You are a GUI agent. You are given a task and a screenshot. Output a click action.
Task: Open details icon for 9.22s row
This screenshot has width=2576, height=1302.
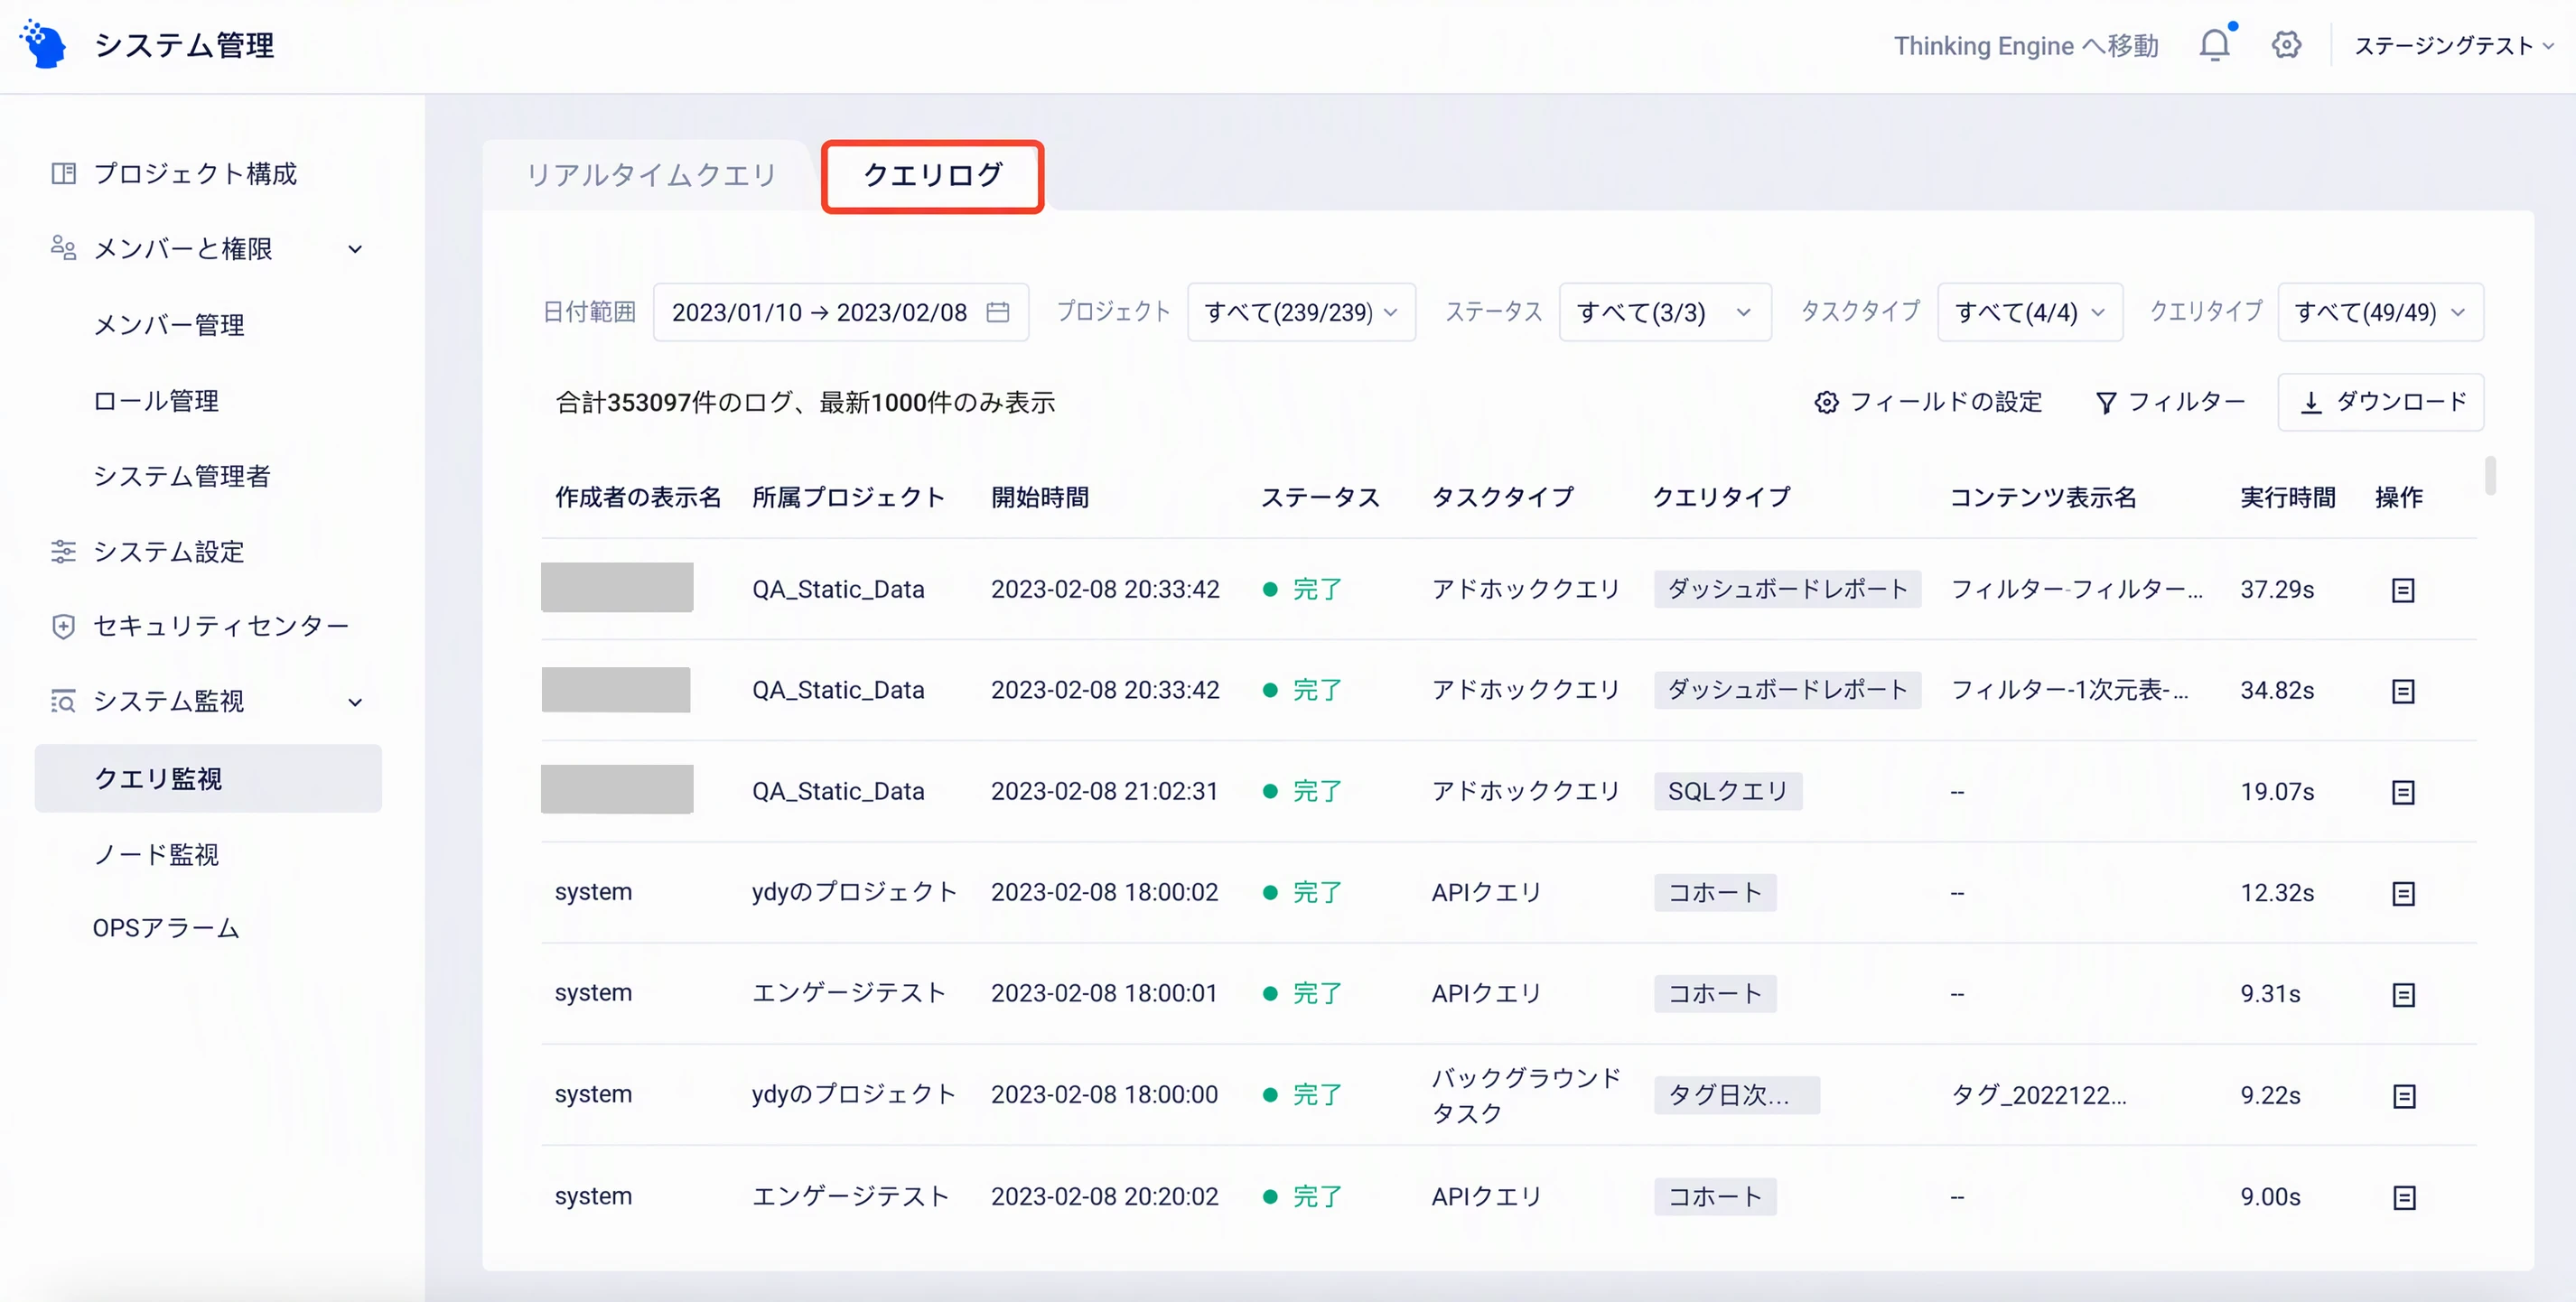click(2403, 1096)
